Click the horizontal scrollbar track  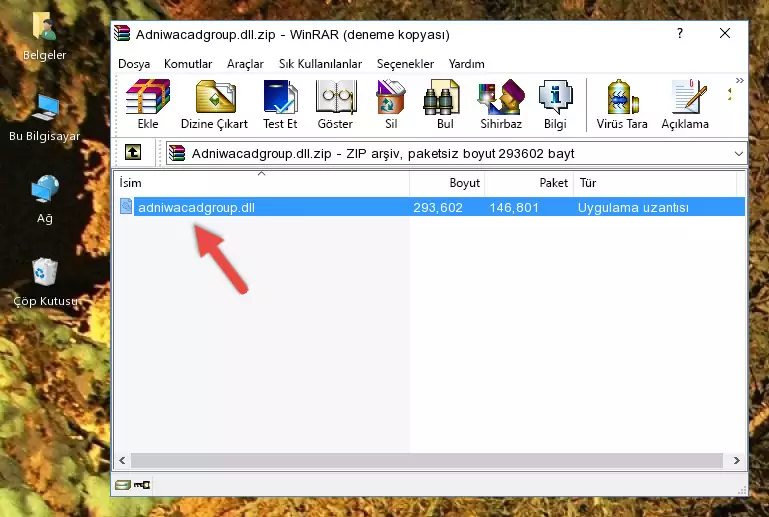point(426,461)
